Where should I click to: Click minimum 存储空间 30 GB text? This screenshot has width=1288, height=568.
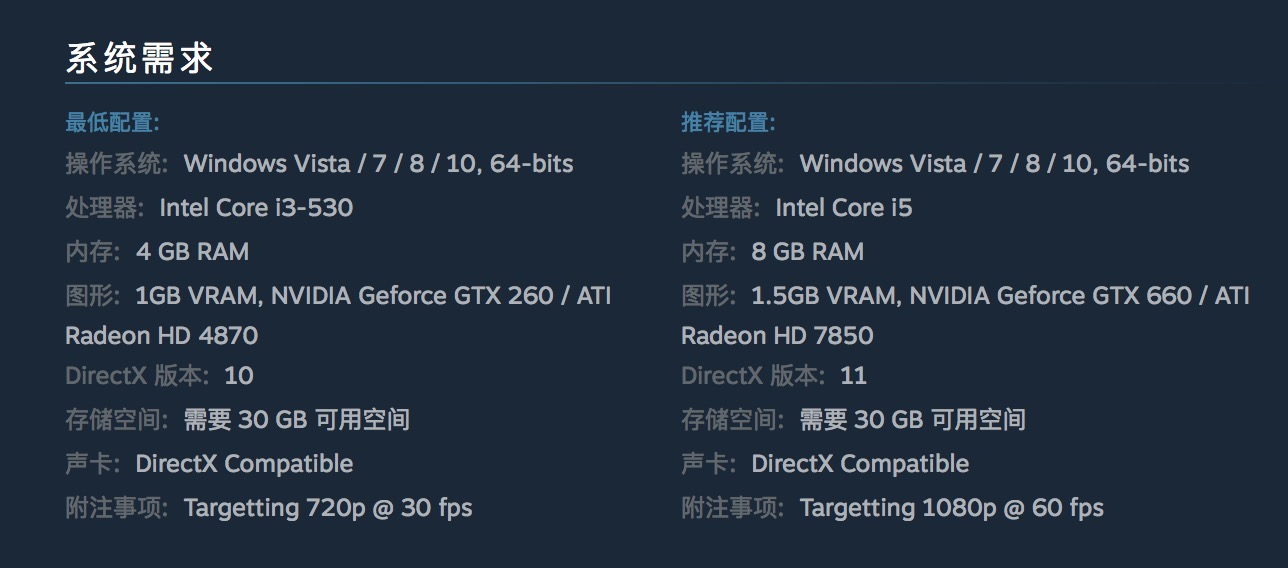point(296,420)
